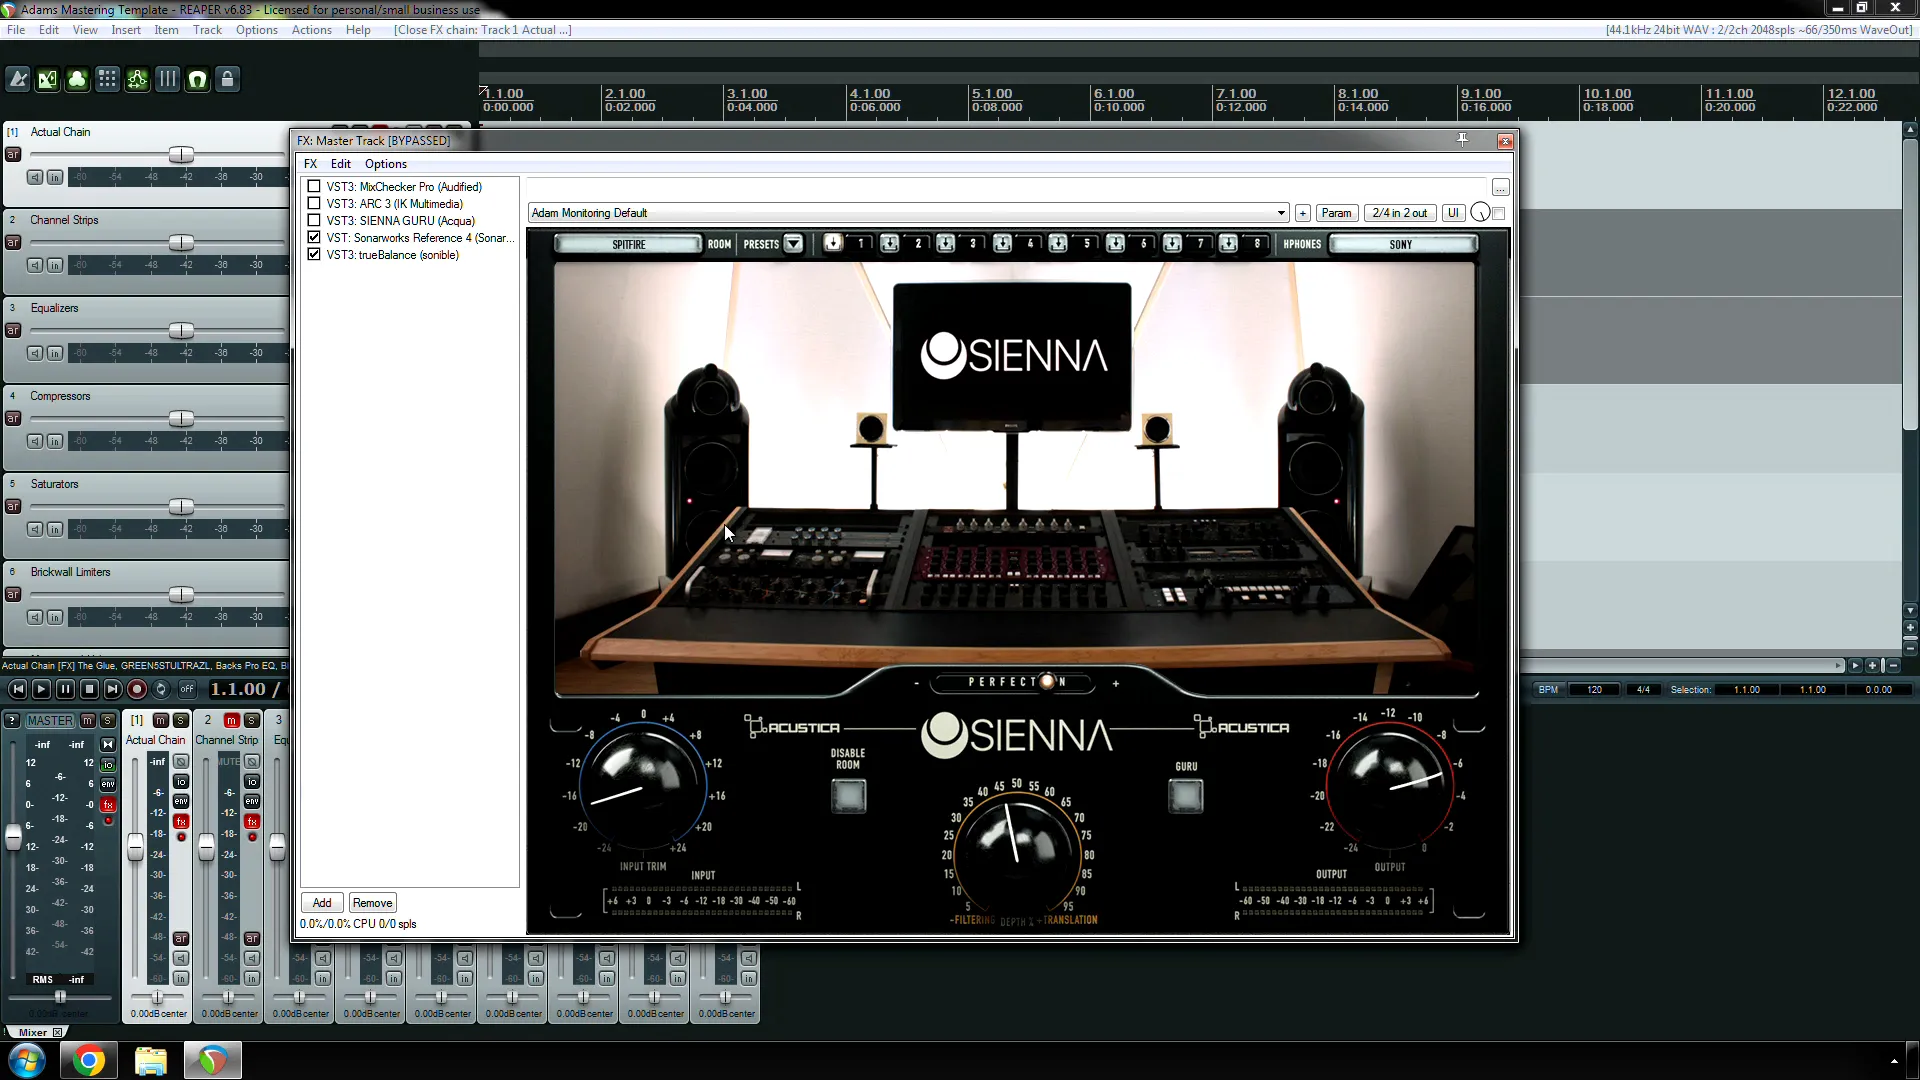Viewport: 1920px width, 1080px height.
Task: Click fx button on Actual Chain mixer strip
Action: (181, 821)
